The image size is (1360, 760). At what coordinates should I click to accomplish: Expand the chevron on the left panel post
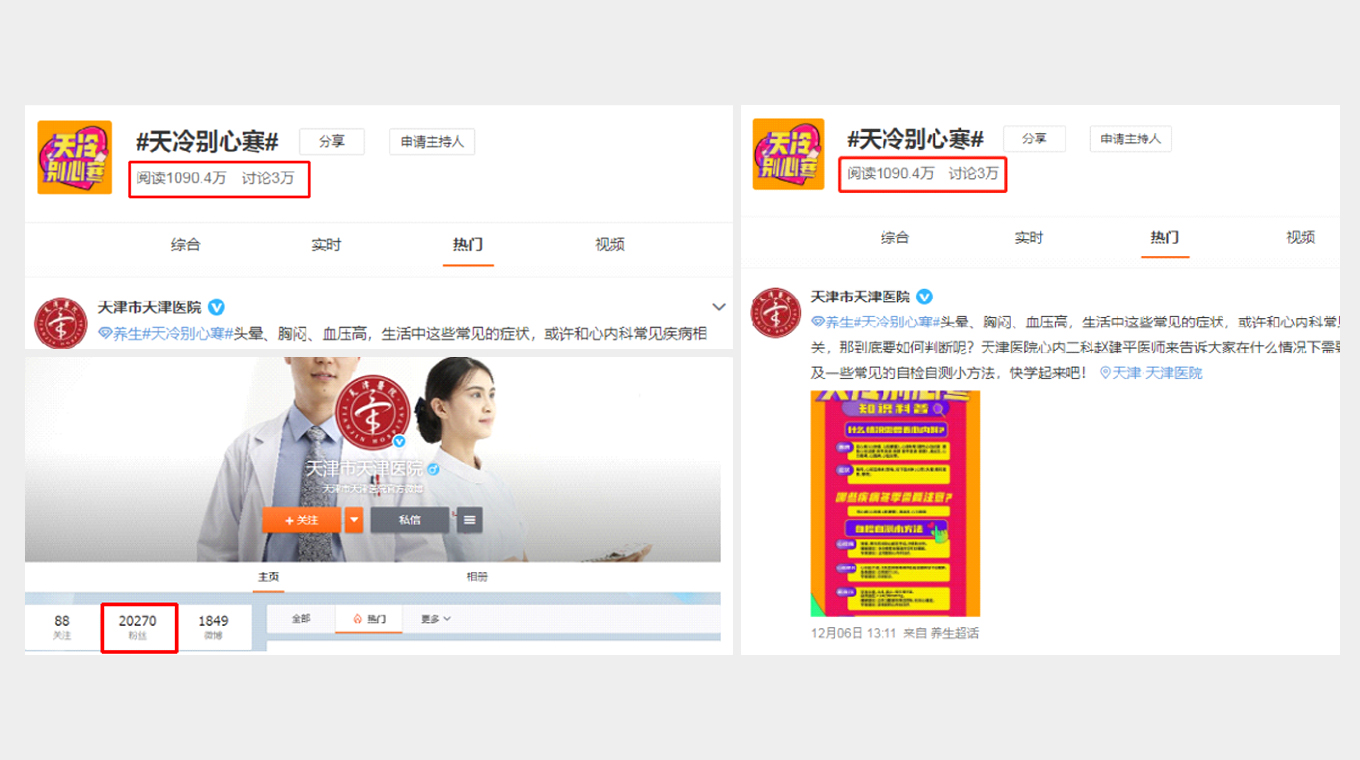click(718, 306)
